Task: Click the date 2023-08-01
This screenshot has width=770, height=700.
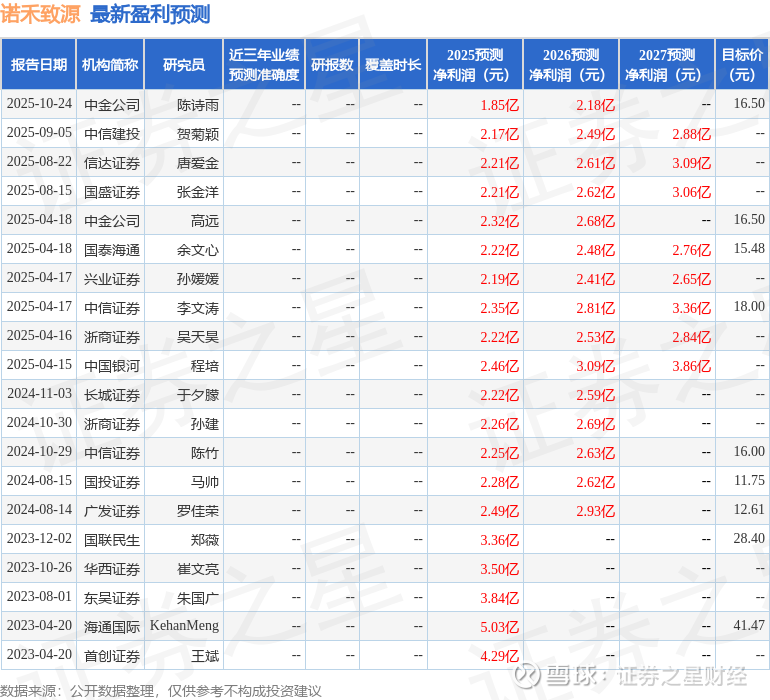Action: click(39, 596)
